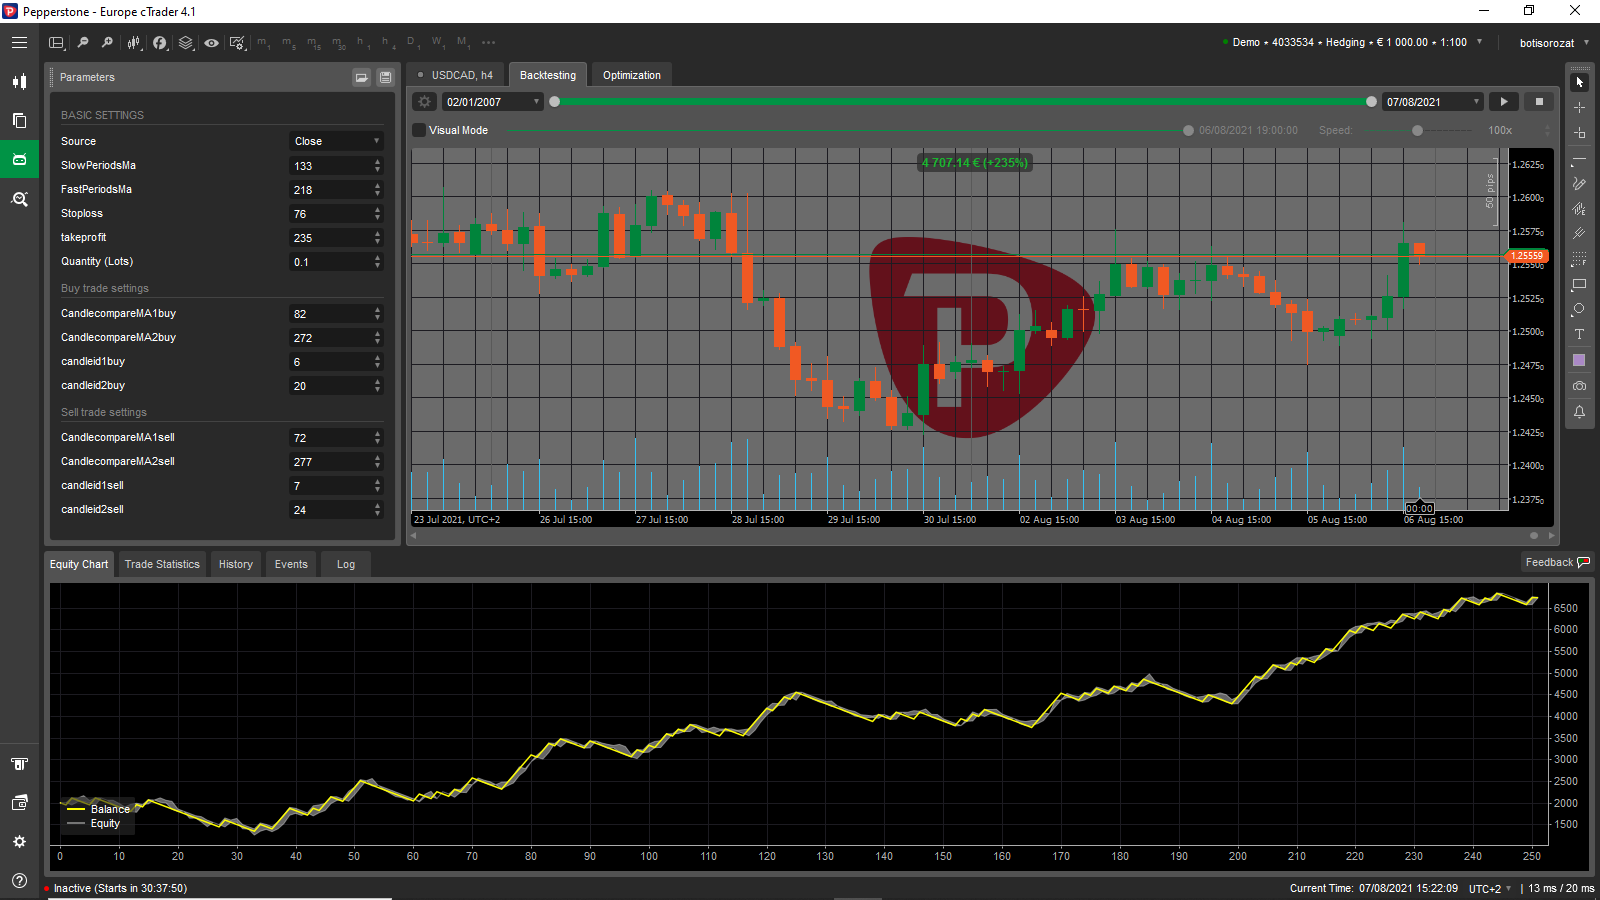Adjust the backtest Speed slider handle
Image resolution: width=1600 pixels, height=900 pixels.
(1417, 130)
